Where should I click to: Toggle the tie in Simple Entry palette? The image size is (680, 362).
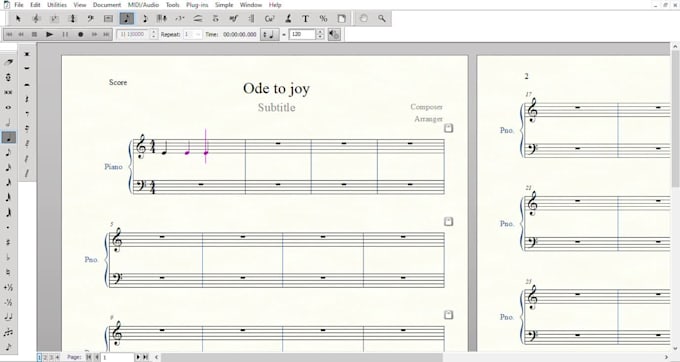(8, 317)
